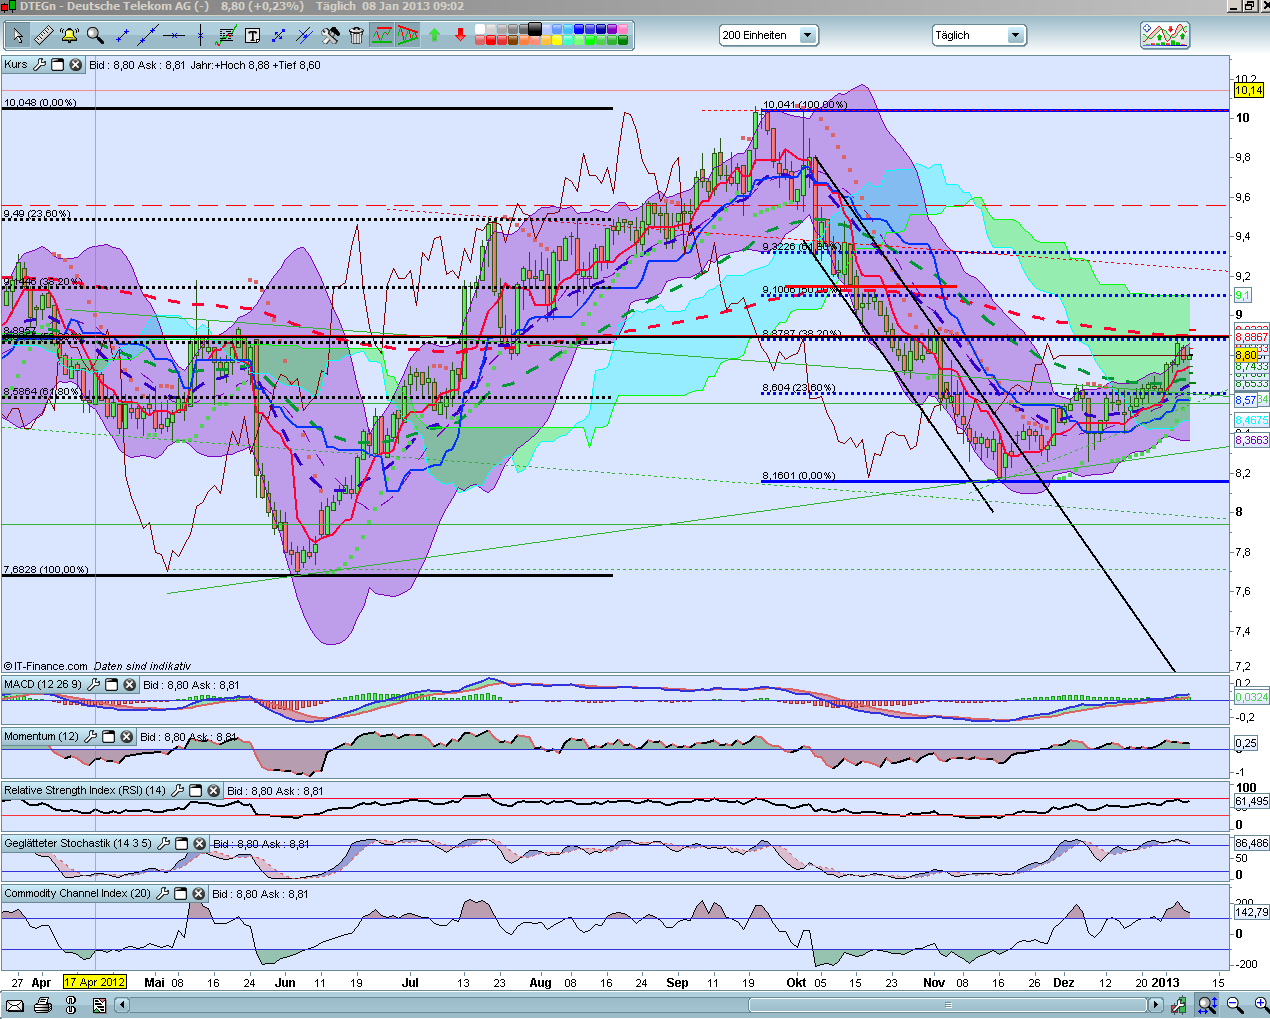Toggle the line chart style button
Viewport: 1270px width, 1019px height.
[x=382, y=36]
